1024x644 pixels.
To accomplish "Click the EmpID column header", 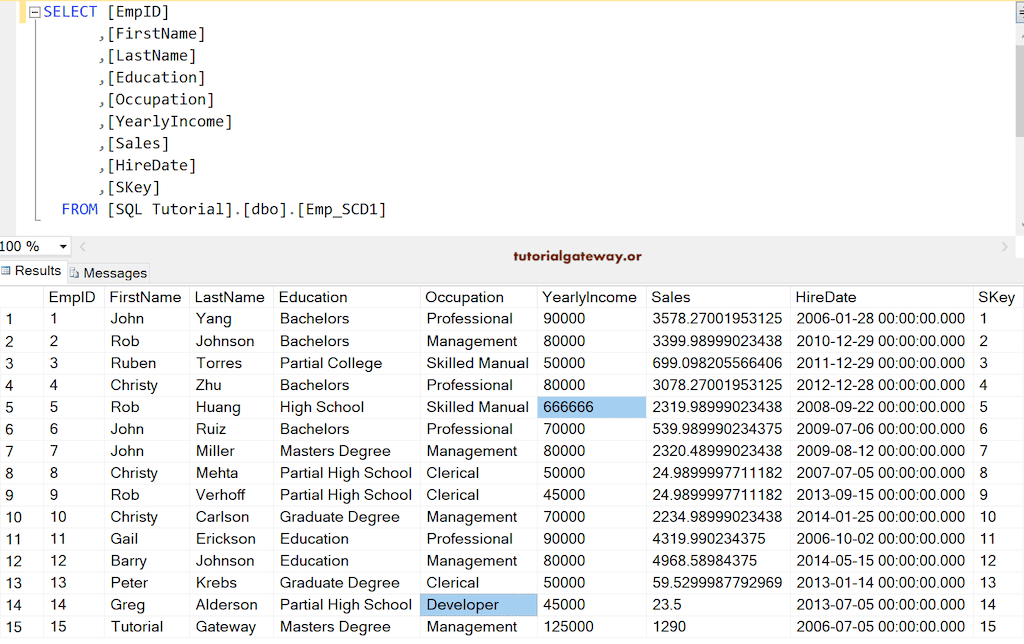I will tap(72, 297).
